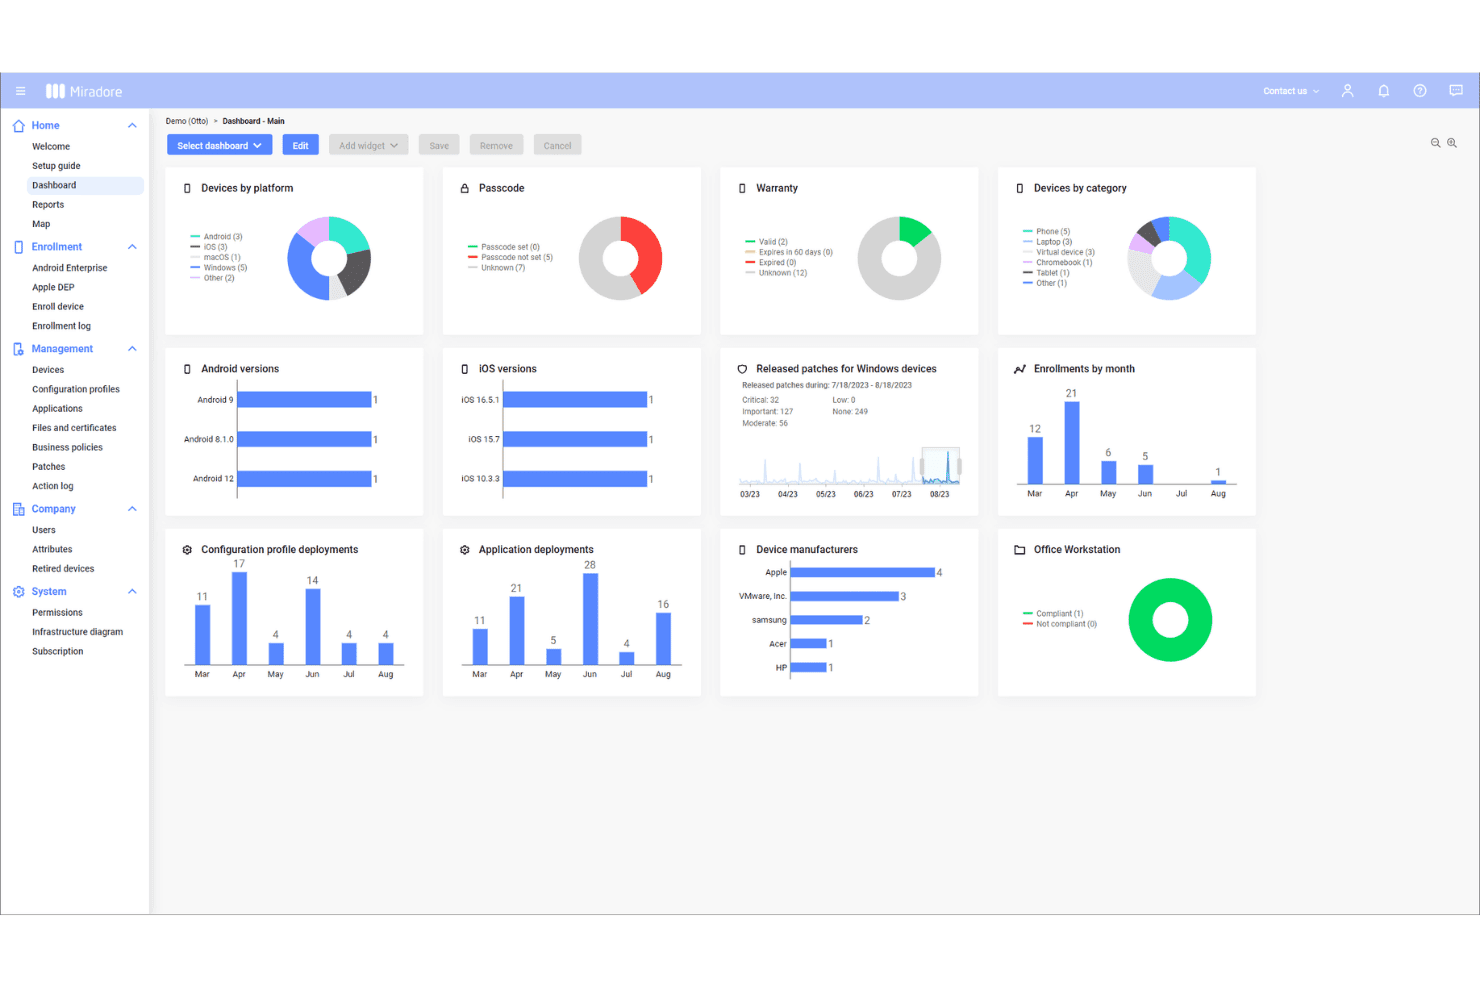Click the Edit button

(300, 146)
